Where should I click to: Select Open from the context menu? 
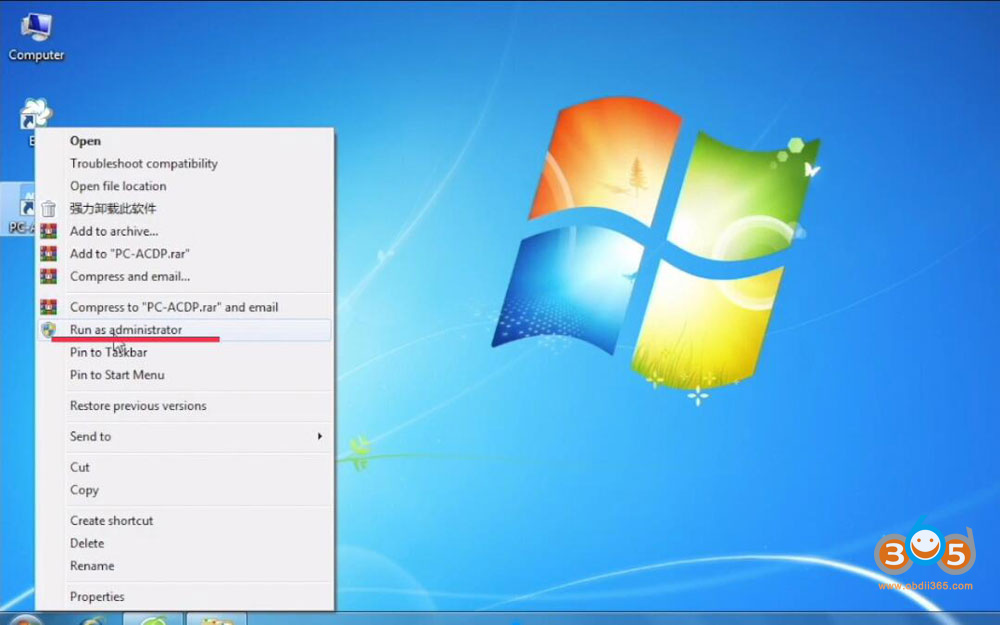tap(85, 141)
